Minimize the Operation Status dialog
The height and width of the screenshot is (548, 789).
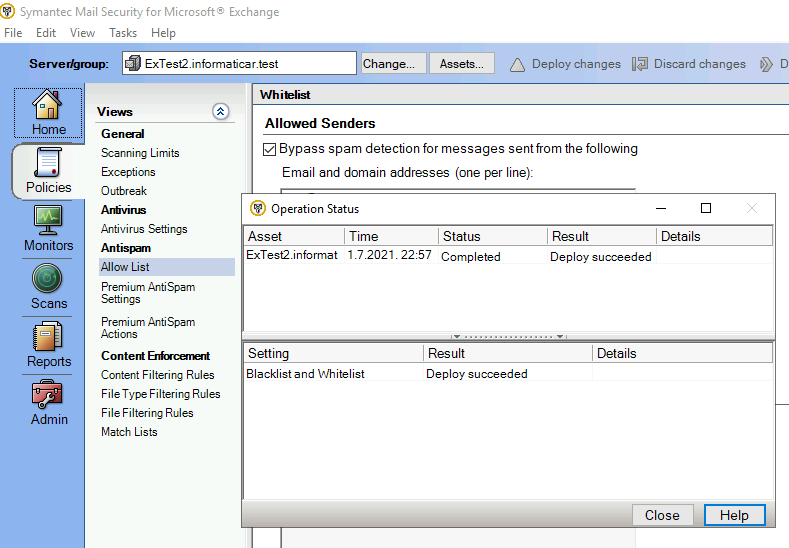[x=661, y=208]
